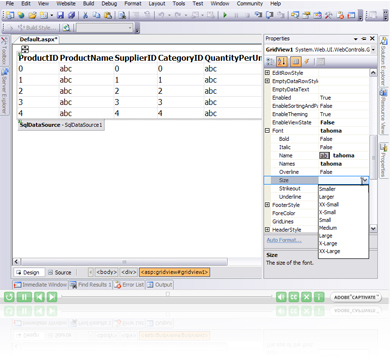
Task: Open the Error List tab
Action: coord(129,285)
